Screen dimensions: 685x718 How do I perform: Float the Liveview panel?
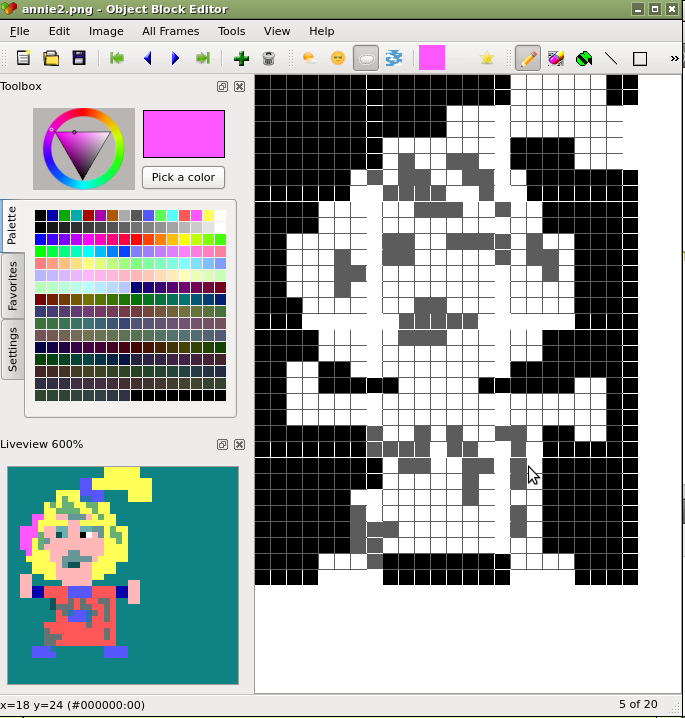click(222, 444)
